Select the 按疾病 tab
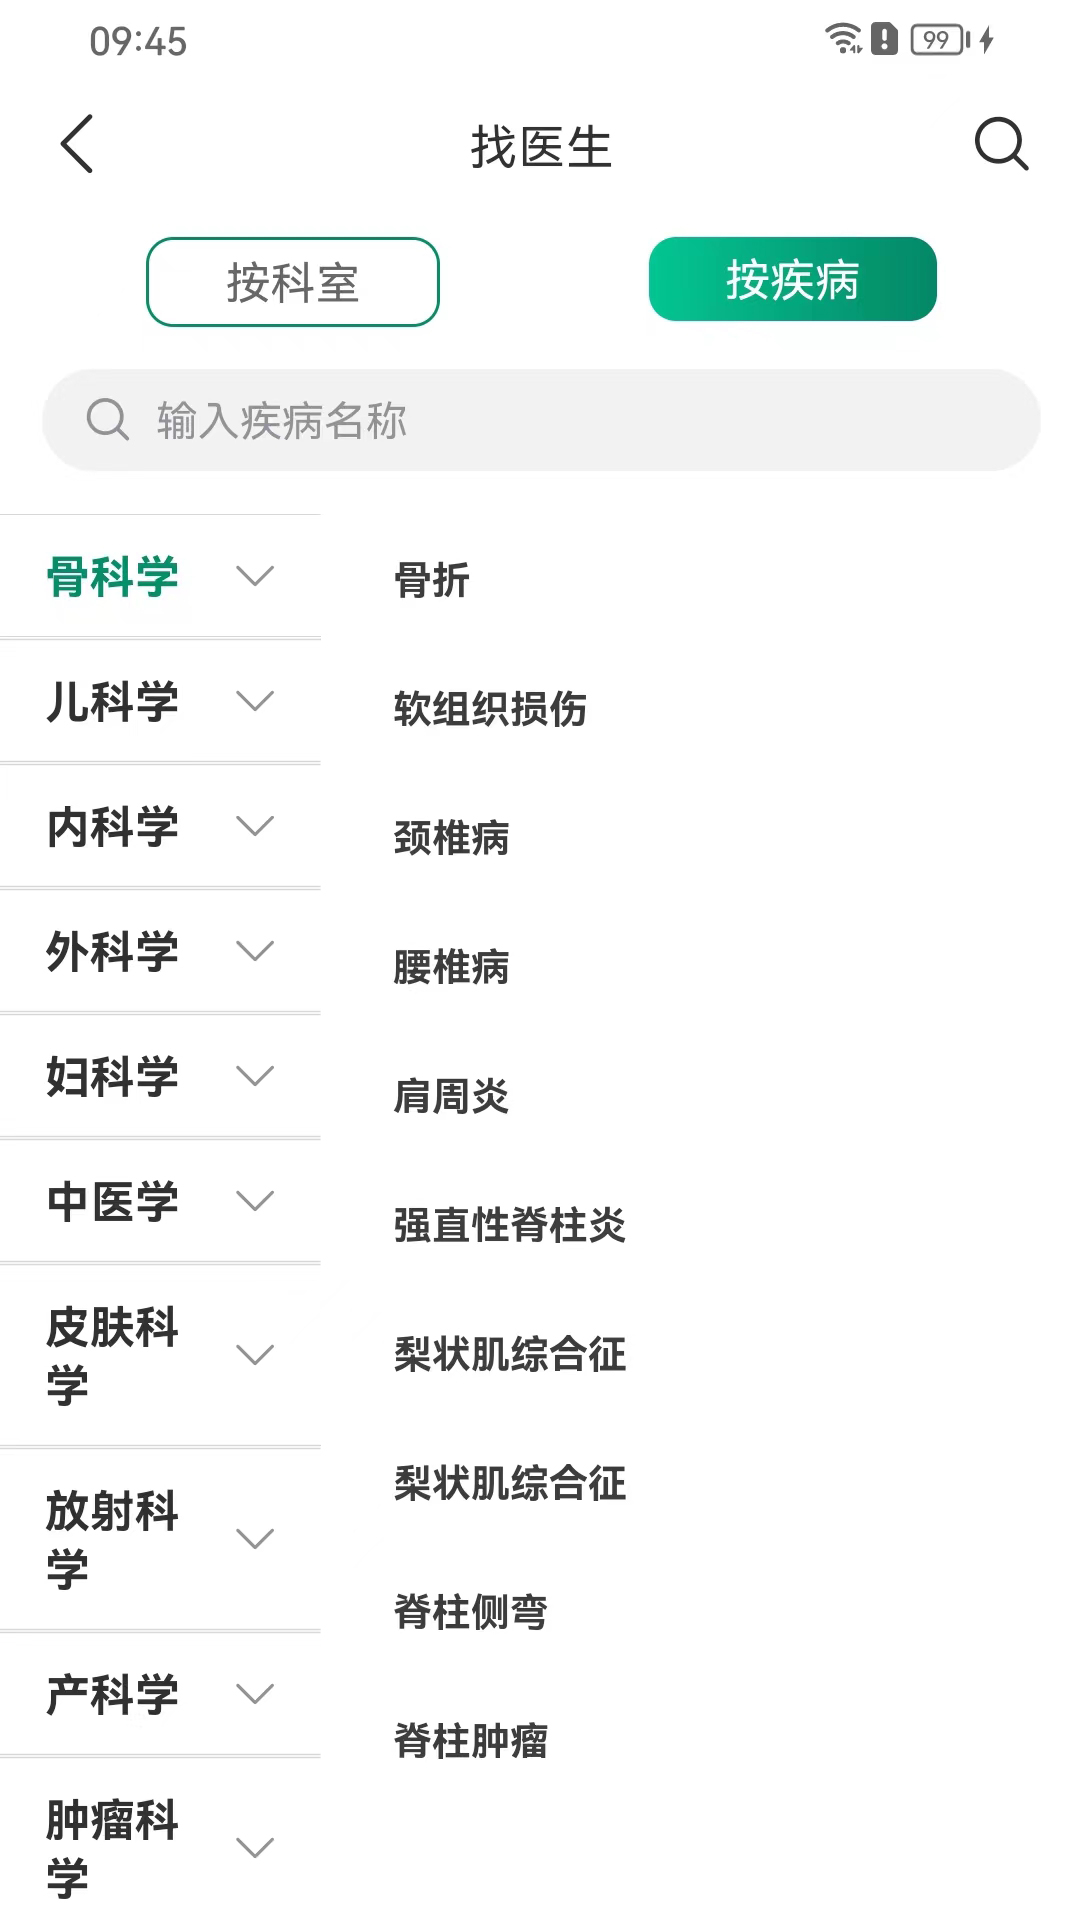Viewport: 1080px width, 1920px height. [x=792, y=280]
